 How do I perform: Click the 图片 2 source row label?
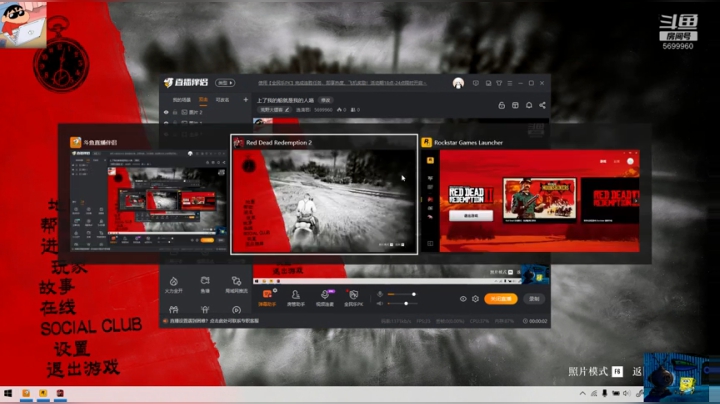click(196, 112)
